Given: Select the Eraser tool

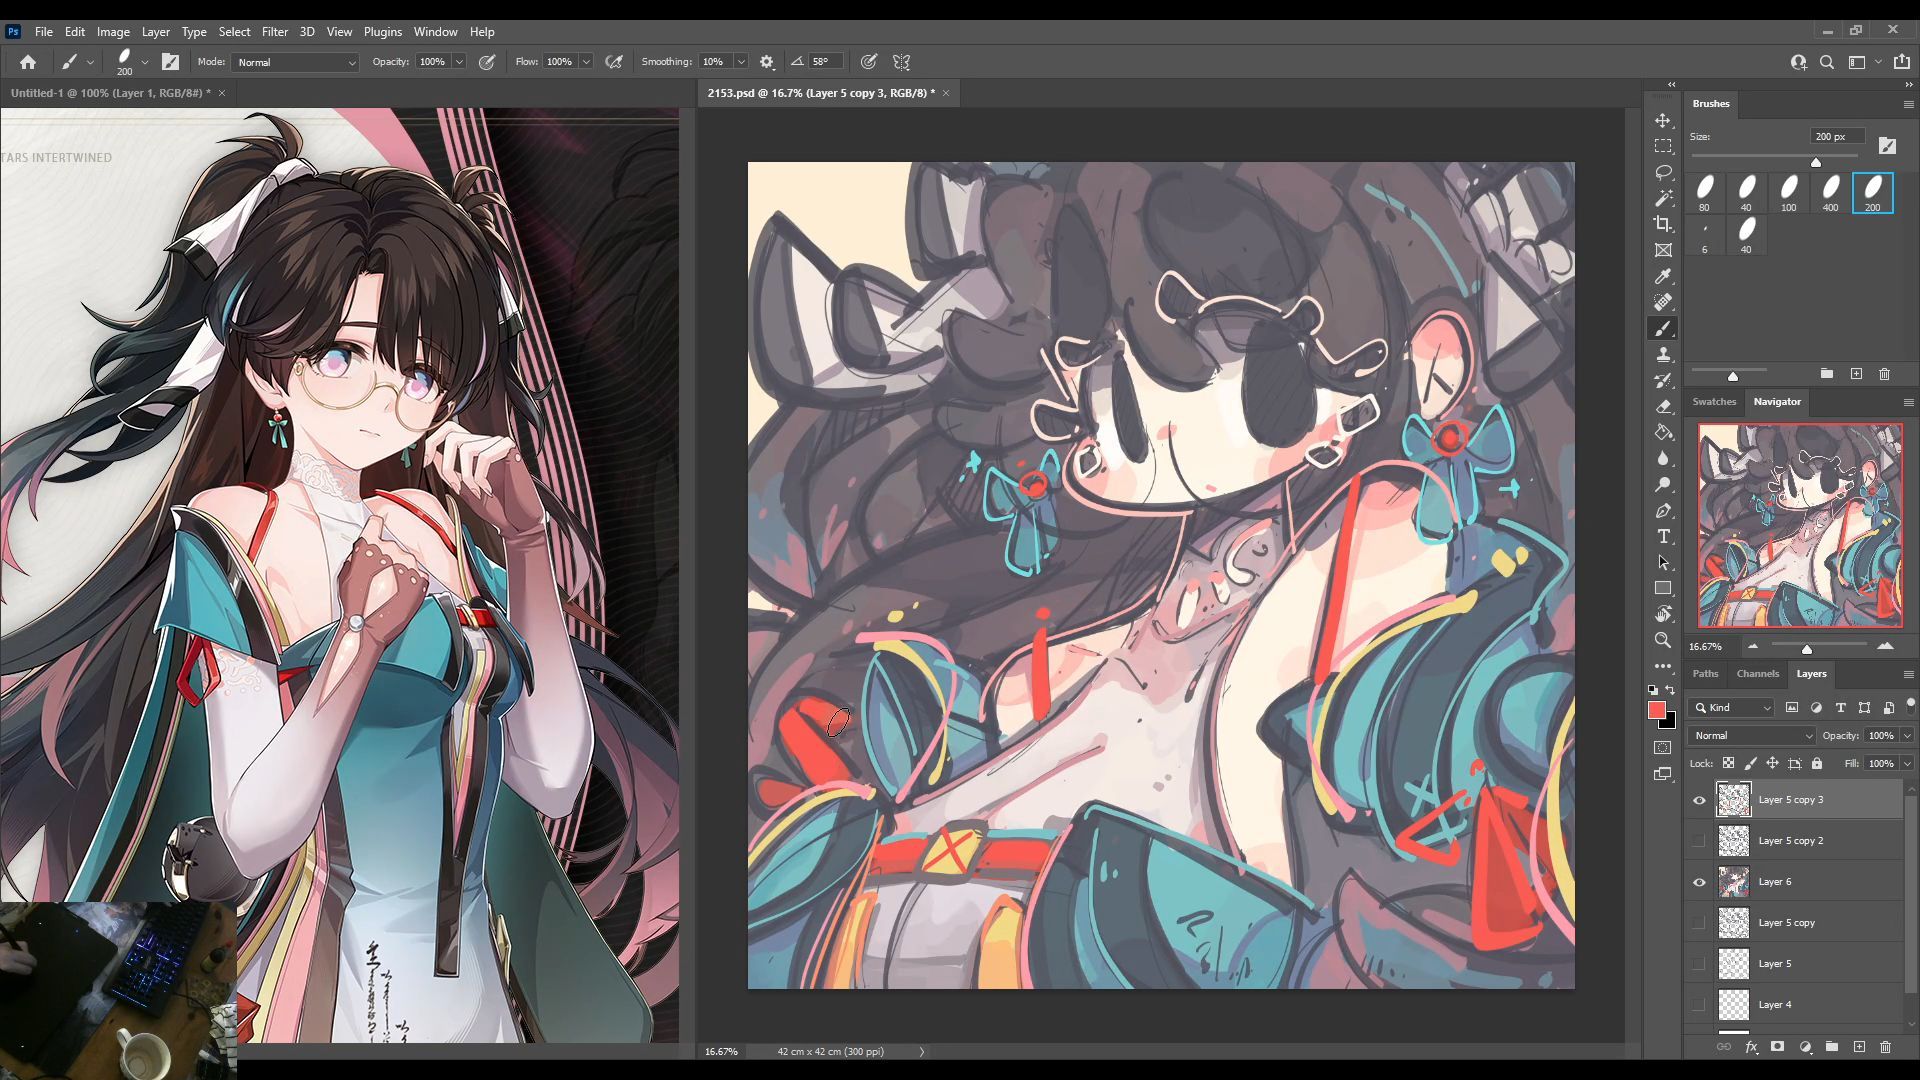Looking at the screenshot, I should 1663,406.
